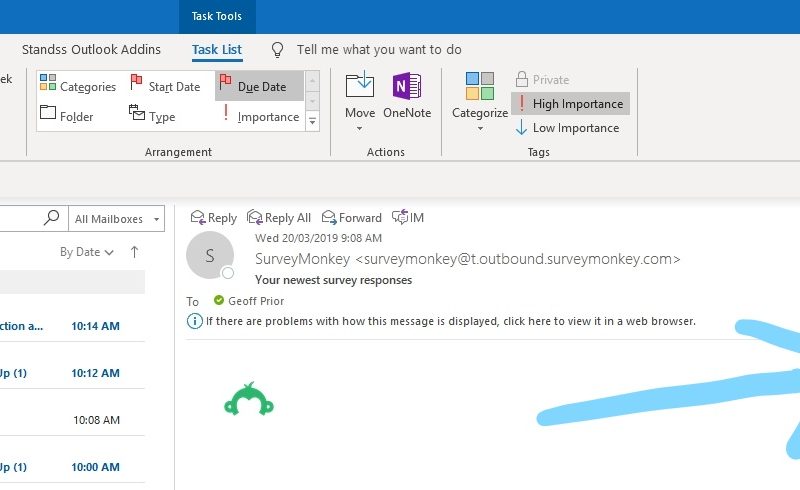This screenshot has width=800, height=490.
Task: Send item to OneNote
Action: coord(407,95)
